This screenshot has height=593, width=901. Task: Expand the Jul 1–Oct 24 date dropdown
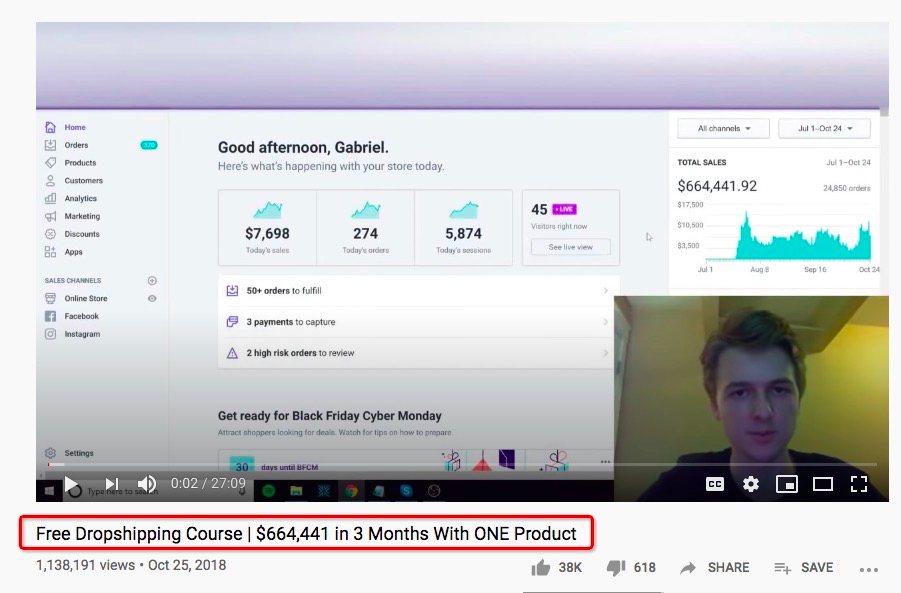[x=825, y=129]
